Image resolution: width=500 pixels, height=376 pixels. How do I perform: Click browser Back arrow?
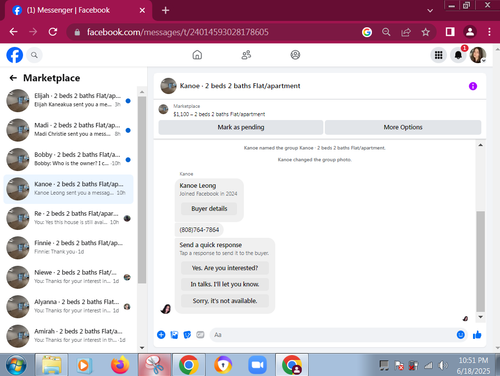13,32
